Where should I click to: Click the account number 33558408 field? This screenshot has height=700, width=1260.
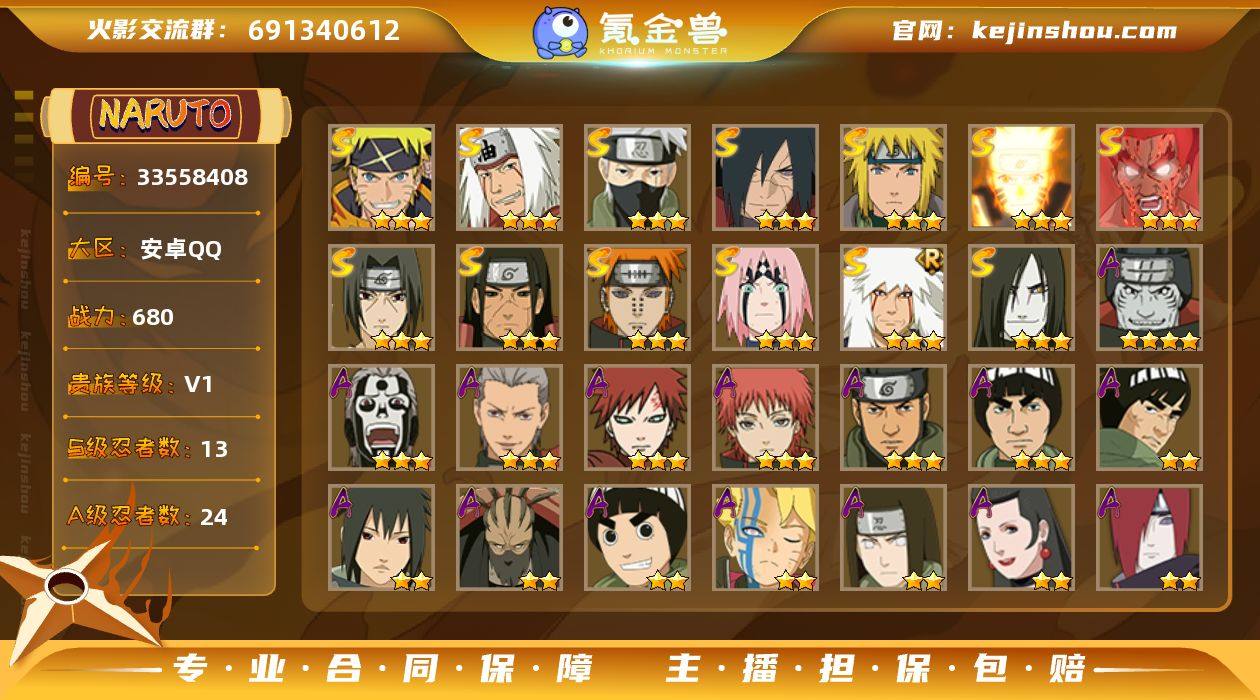coord(158,178)
